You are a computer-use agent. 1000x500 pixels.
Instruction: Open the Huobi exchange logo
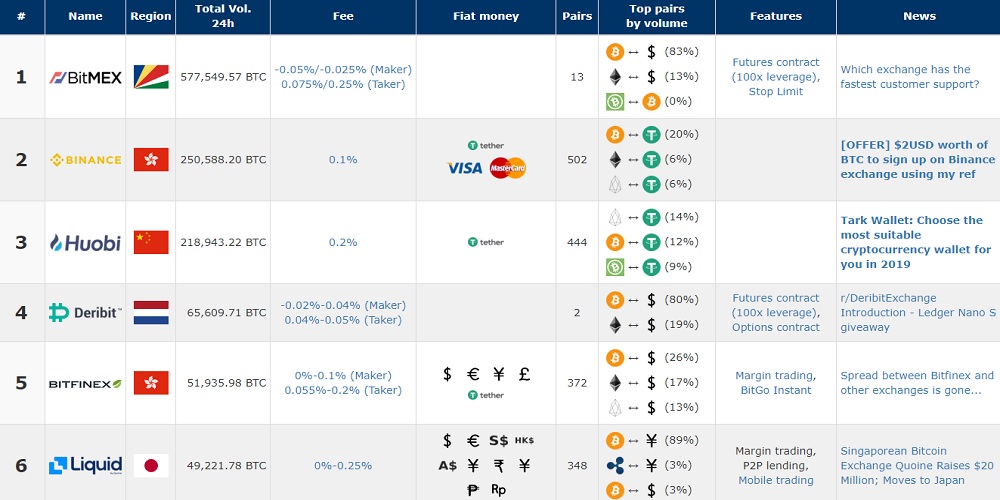pos(85,243)
